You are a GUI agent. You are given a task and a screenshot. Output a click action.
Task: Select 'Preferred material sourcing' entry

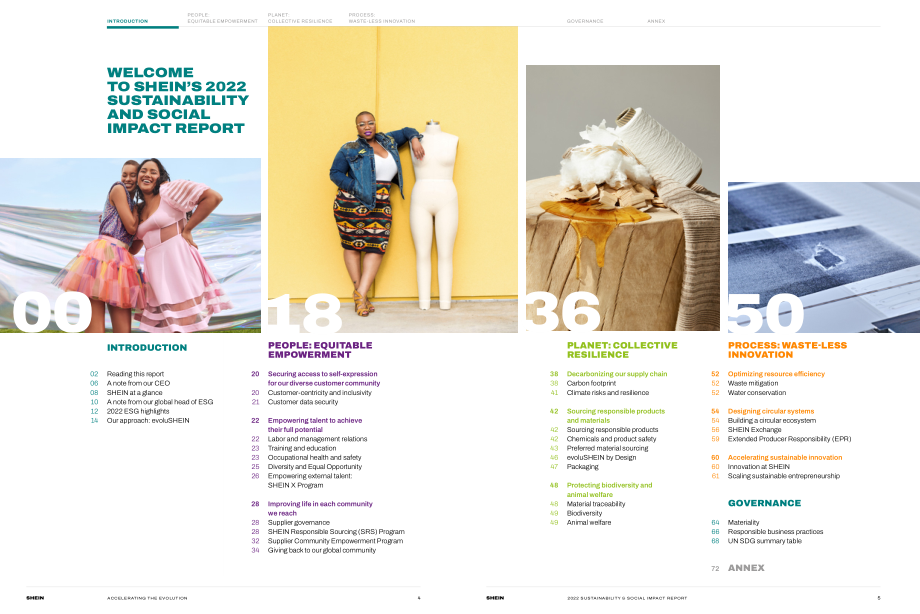pyautogui.click(x=607, y=448)
